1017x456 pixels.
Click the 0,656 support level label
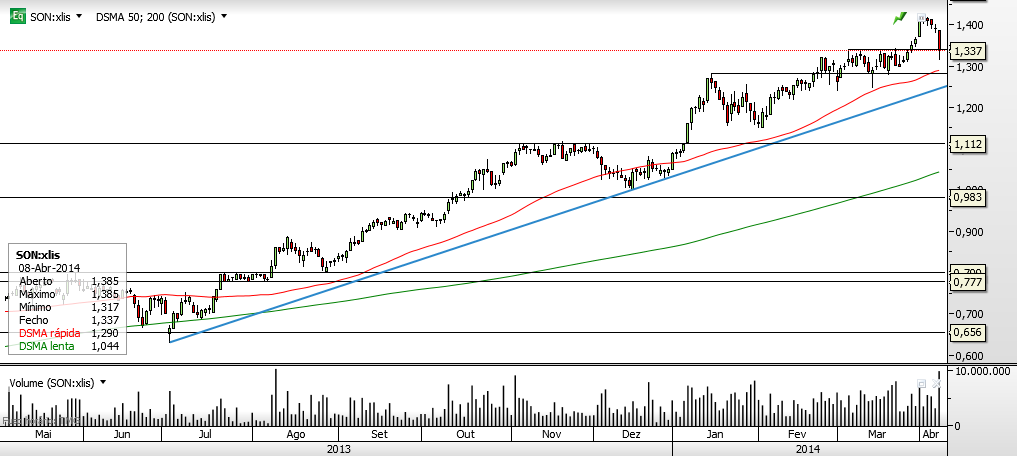(967, 333)
